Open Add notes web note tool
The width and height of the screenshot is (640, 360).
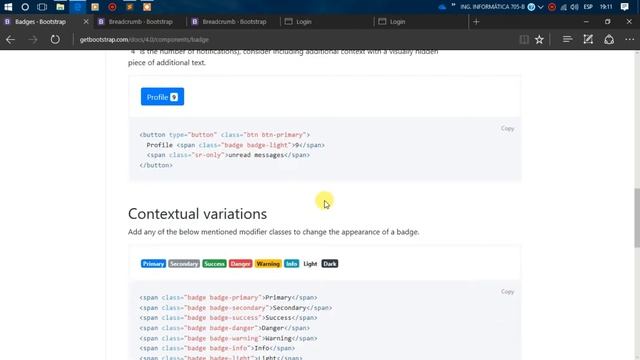pyautogui.click(x=588, y=40)
